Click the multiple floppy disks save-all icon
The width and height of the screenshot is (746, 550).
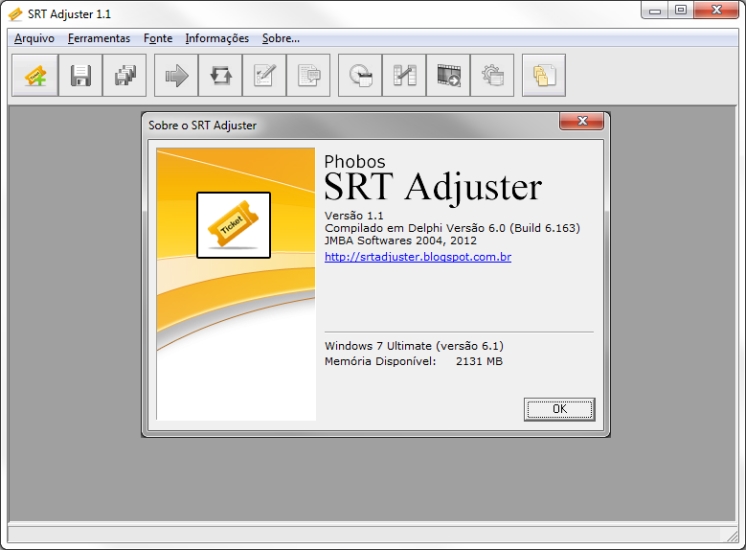click(125, 76)
